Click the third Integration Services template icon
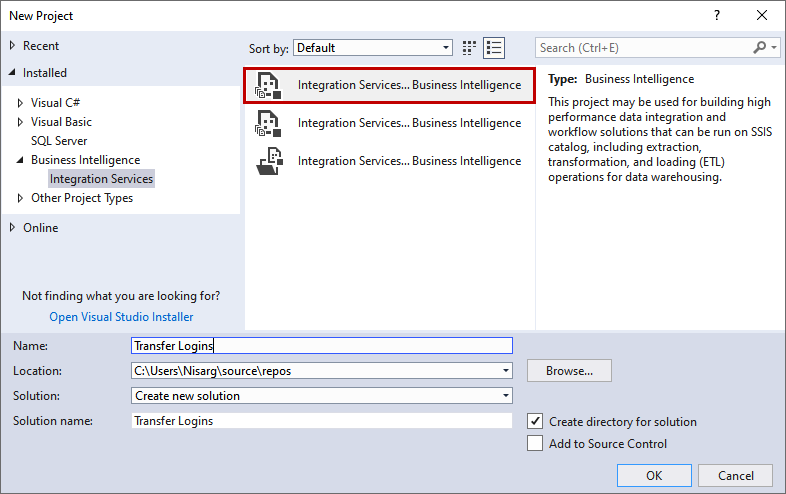Screen dimensions: 786x494 (x=268, y=161)
